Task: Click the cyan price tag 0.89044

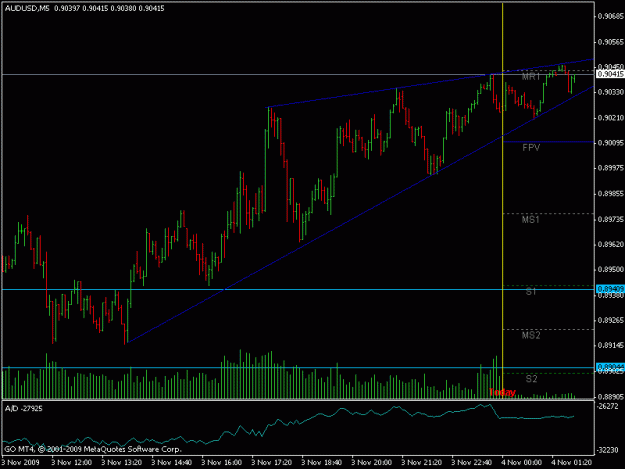Action: [610, 367]
